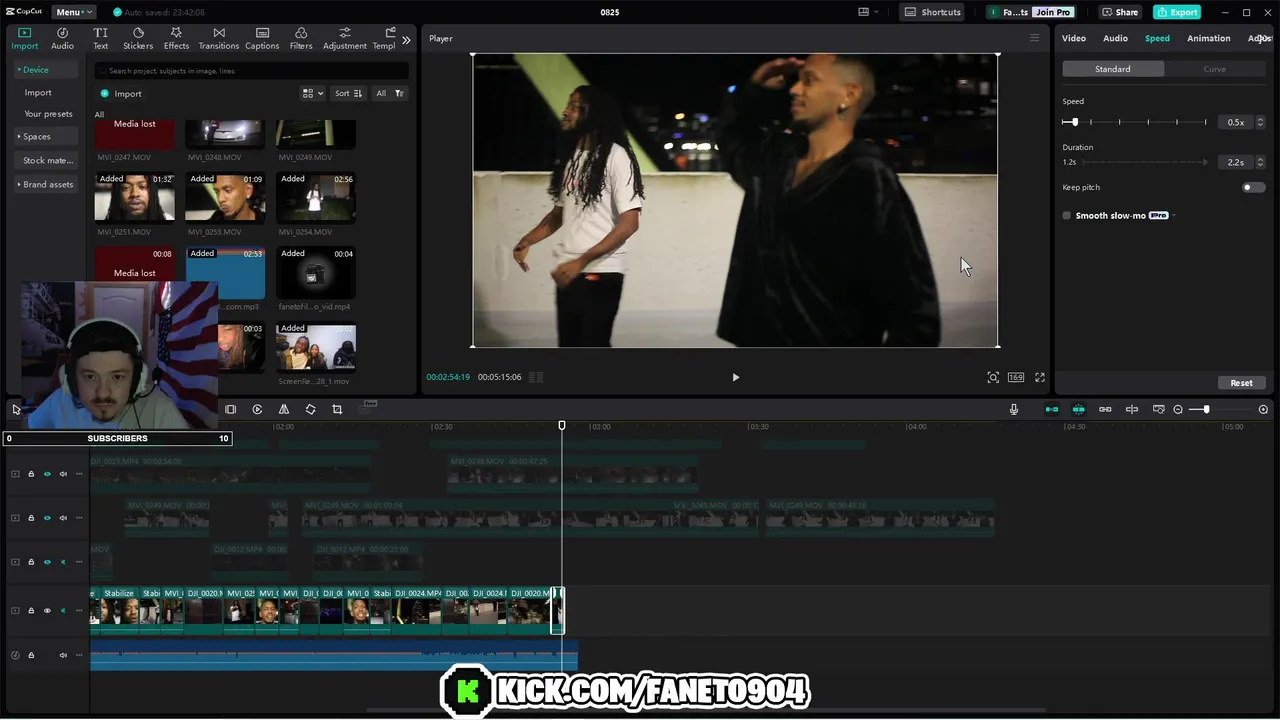Click the Join Pro button
Screen dimensions: 1280x720
pos(1052,12)
